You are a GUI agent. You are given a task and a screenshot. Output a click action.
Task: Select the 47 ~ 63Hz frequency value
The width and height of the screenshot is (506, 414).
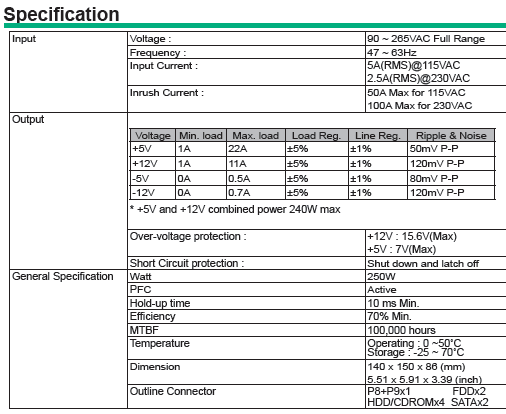(x=392, y=52)
